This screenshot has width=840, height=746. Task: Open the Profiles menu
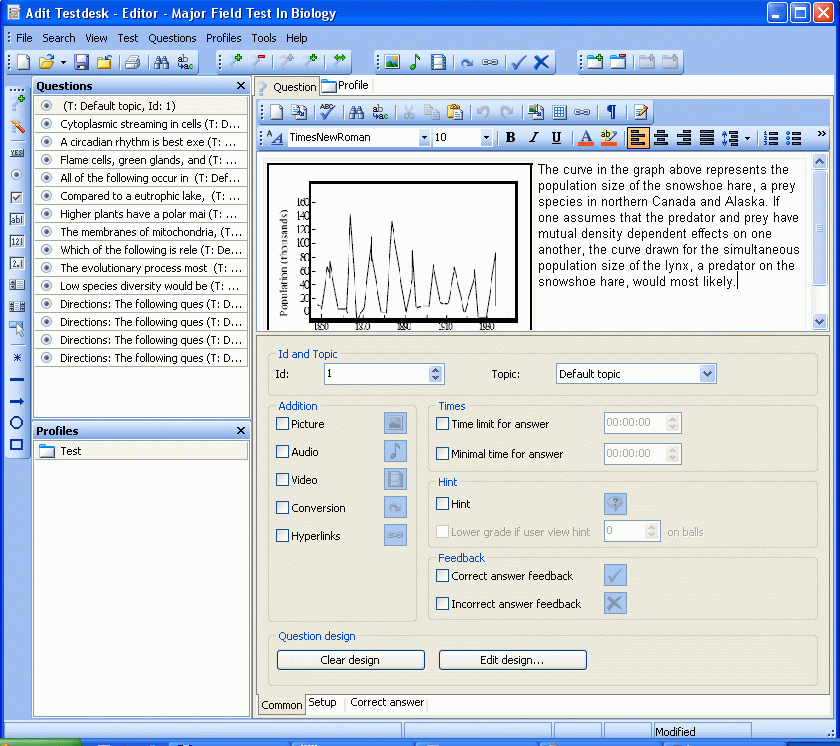click(224, 38)
